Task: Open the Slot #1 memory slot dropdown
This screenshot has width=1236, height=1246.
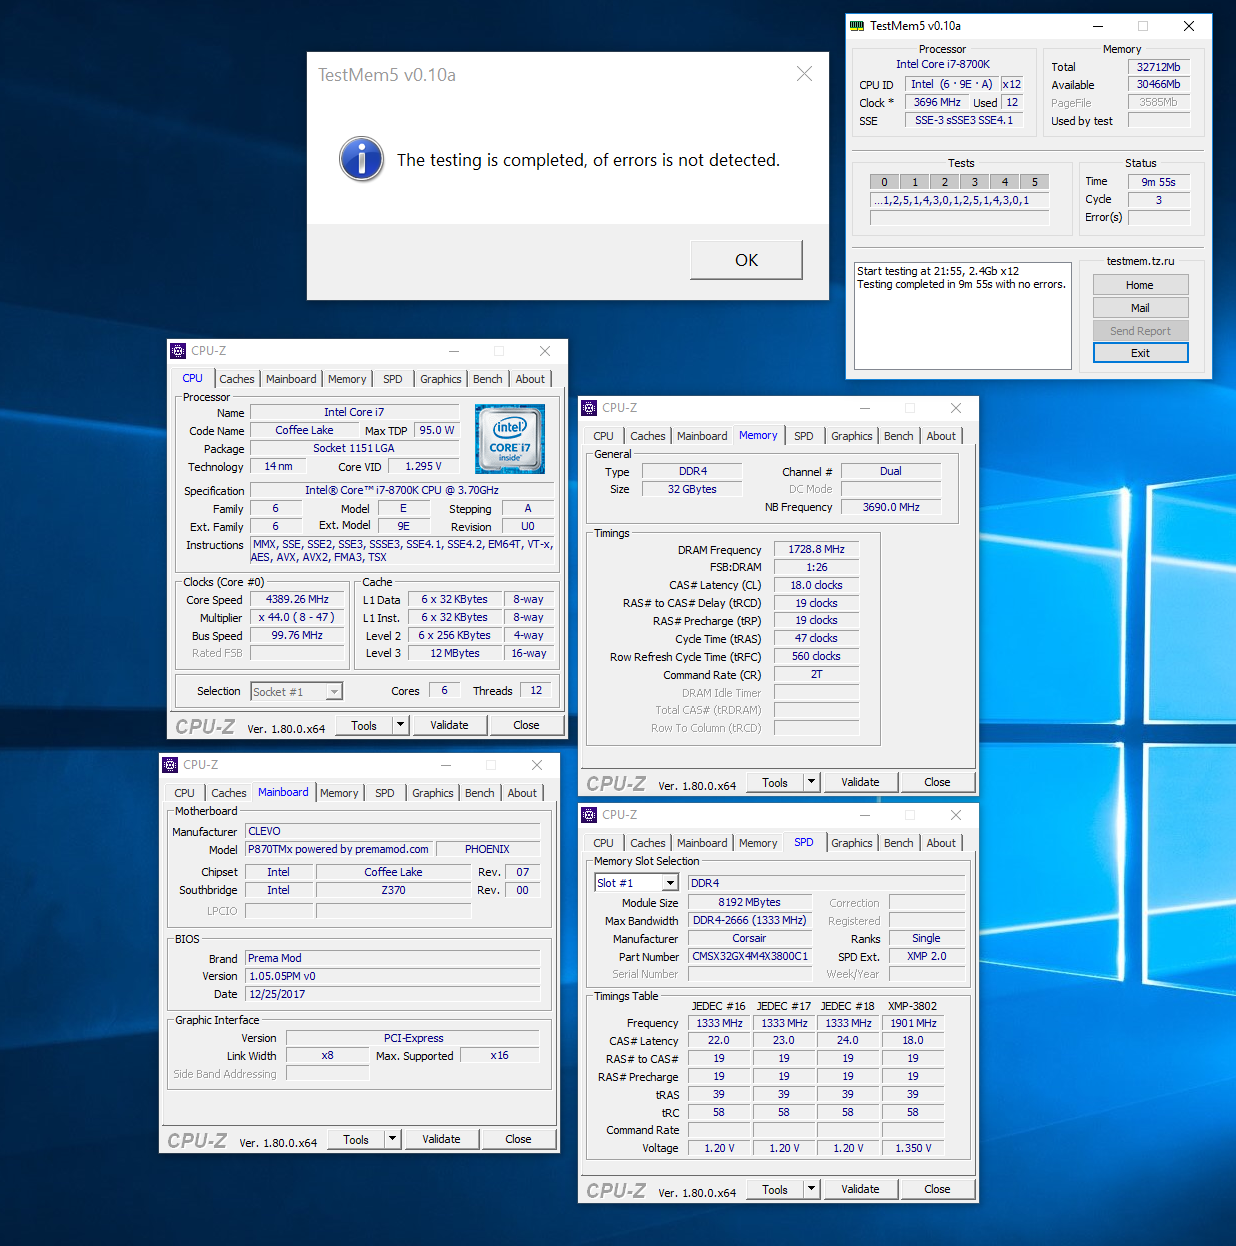Action: (x=670, y=883)
